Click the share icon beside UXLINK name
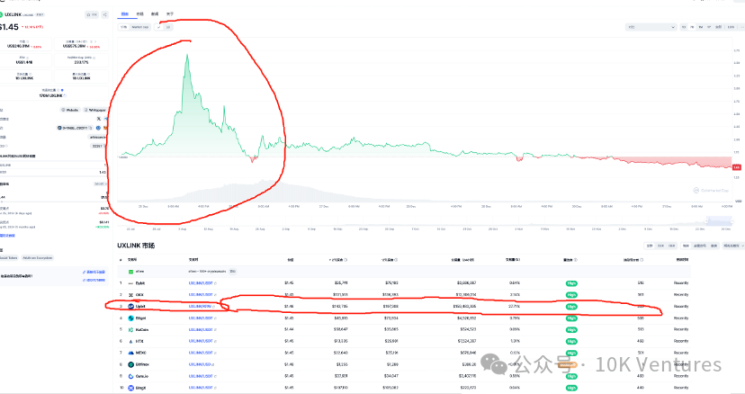745x394 pixels. pyautogui.click(x=105, y=15)
